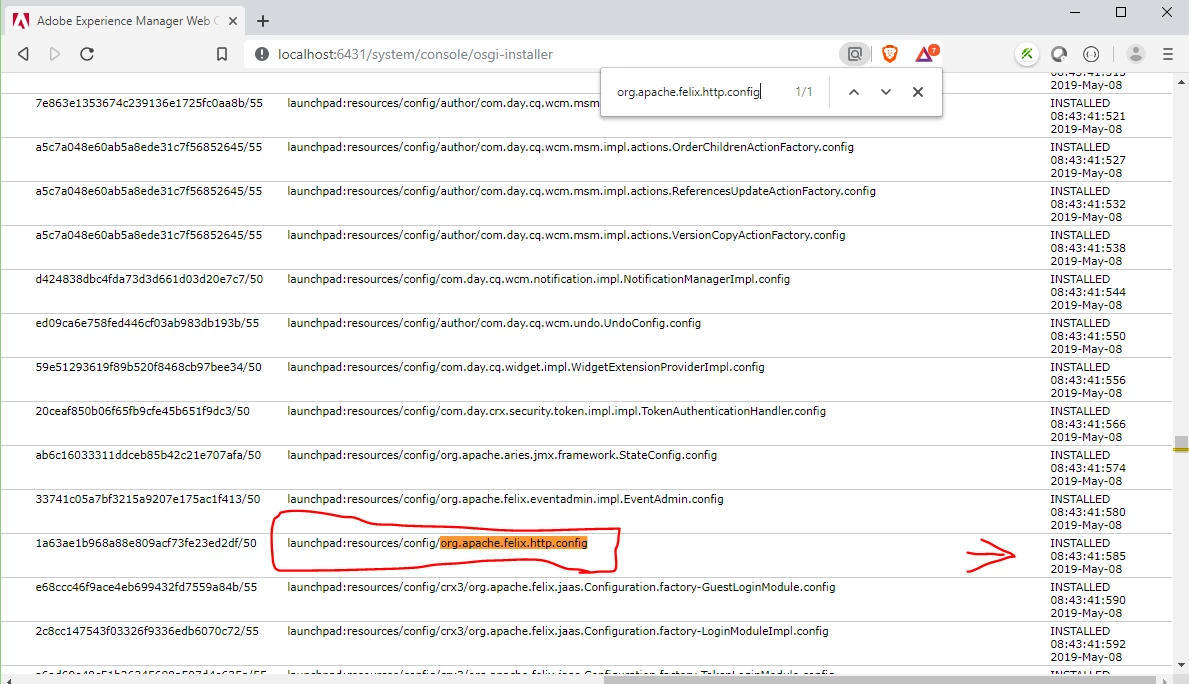Open the not-secure site info icon
Screen dimensions: 1189x684
click(x=262, y=54)
